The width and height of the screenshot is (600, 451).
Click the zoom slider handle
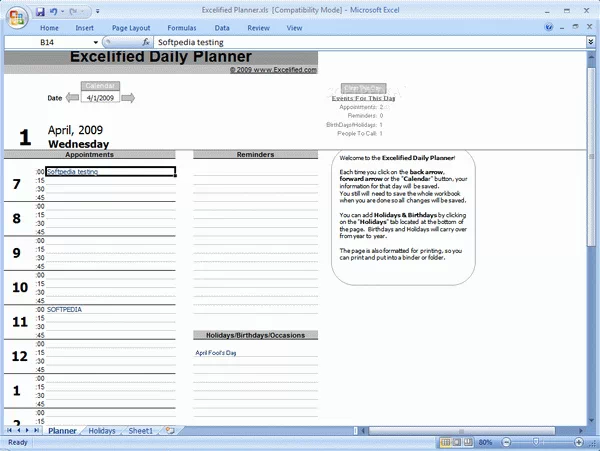tap(536, 442)
